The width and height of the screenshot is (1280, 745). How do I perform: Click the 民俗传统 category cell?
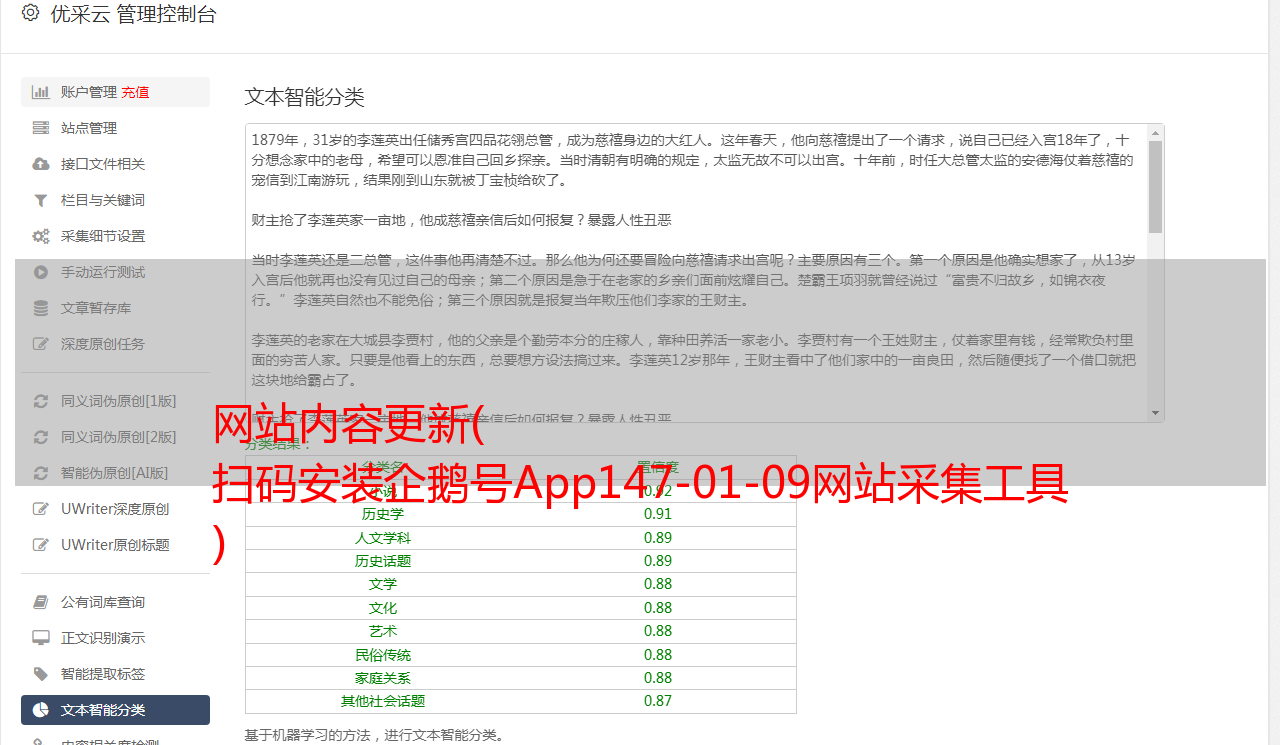[383, 655]
